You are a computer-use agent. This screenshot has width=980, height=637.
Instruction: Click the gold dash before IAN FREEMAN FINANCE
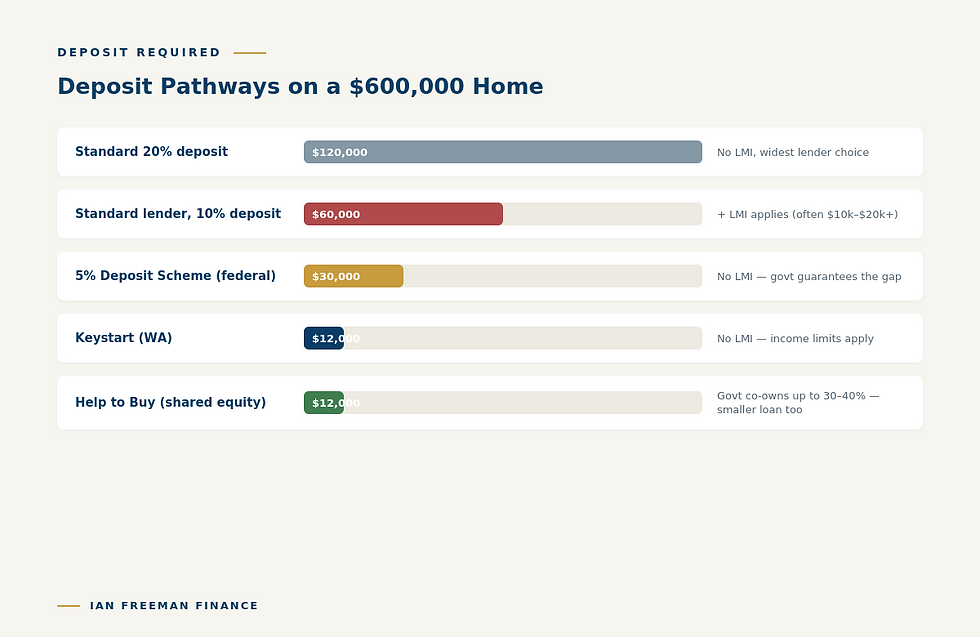69,606
